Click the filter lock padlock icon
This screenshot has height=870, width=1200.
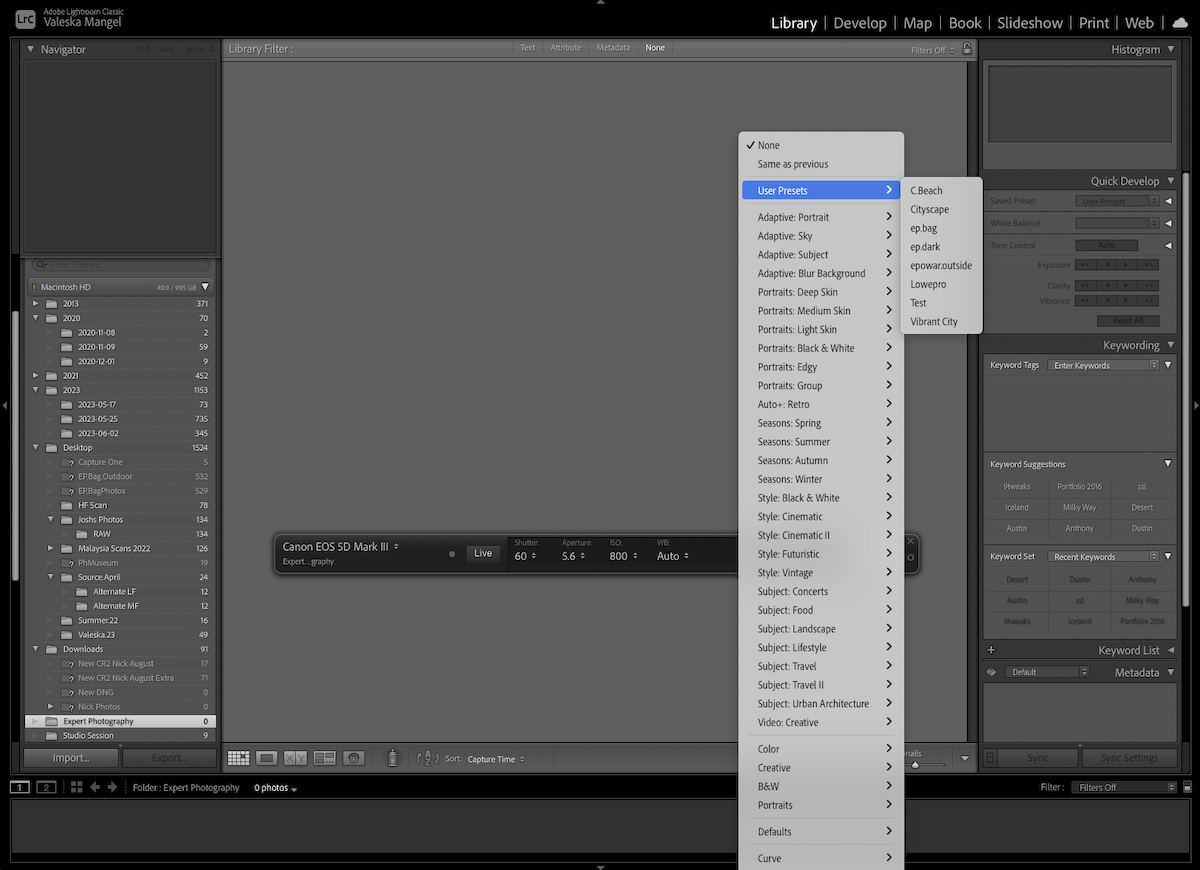click(966, 47)
